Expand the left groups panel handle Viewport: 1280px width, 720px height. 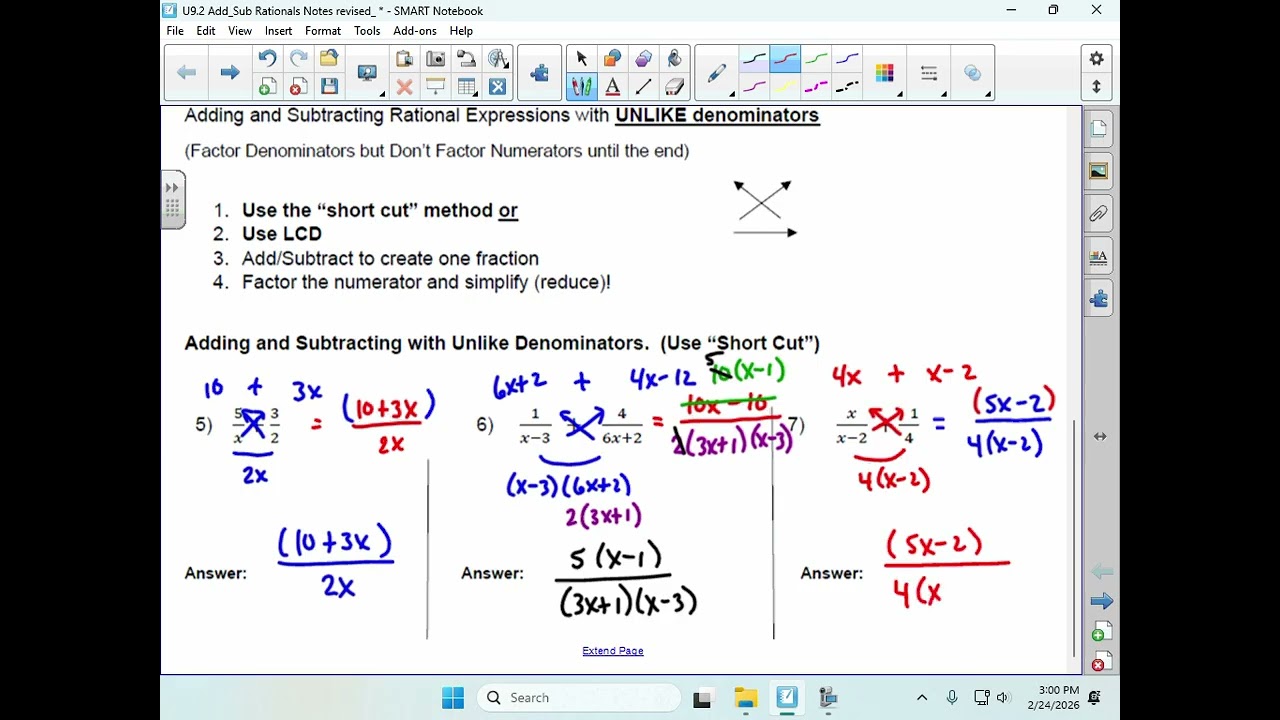pos(172,200)
